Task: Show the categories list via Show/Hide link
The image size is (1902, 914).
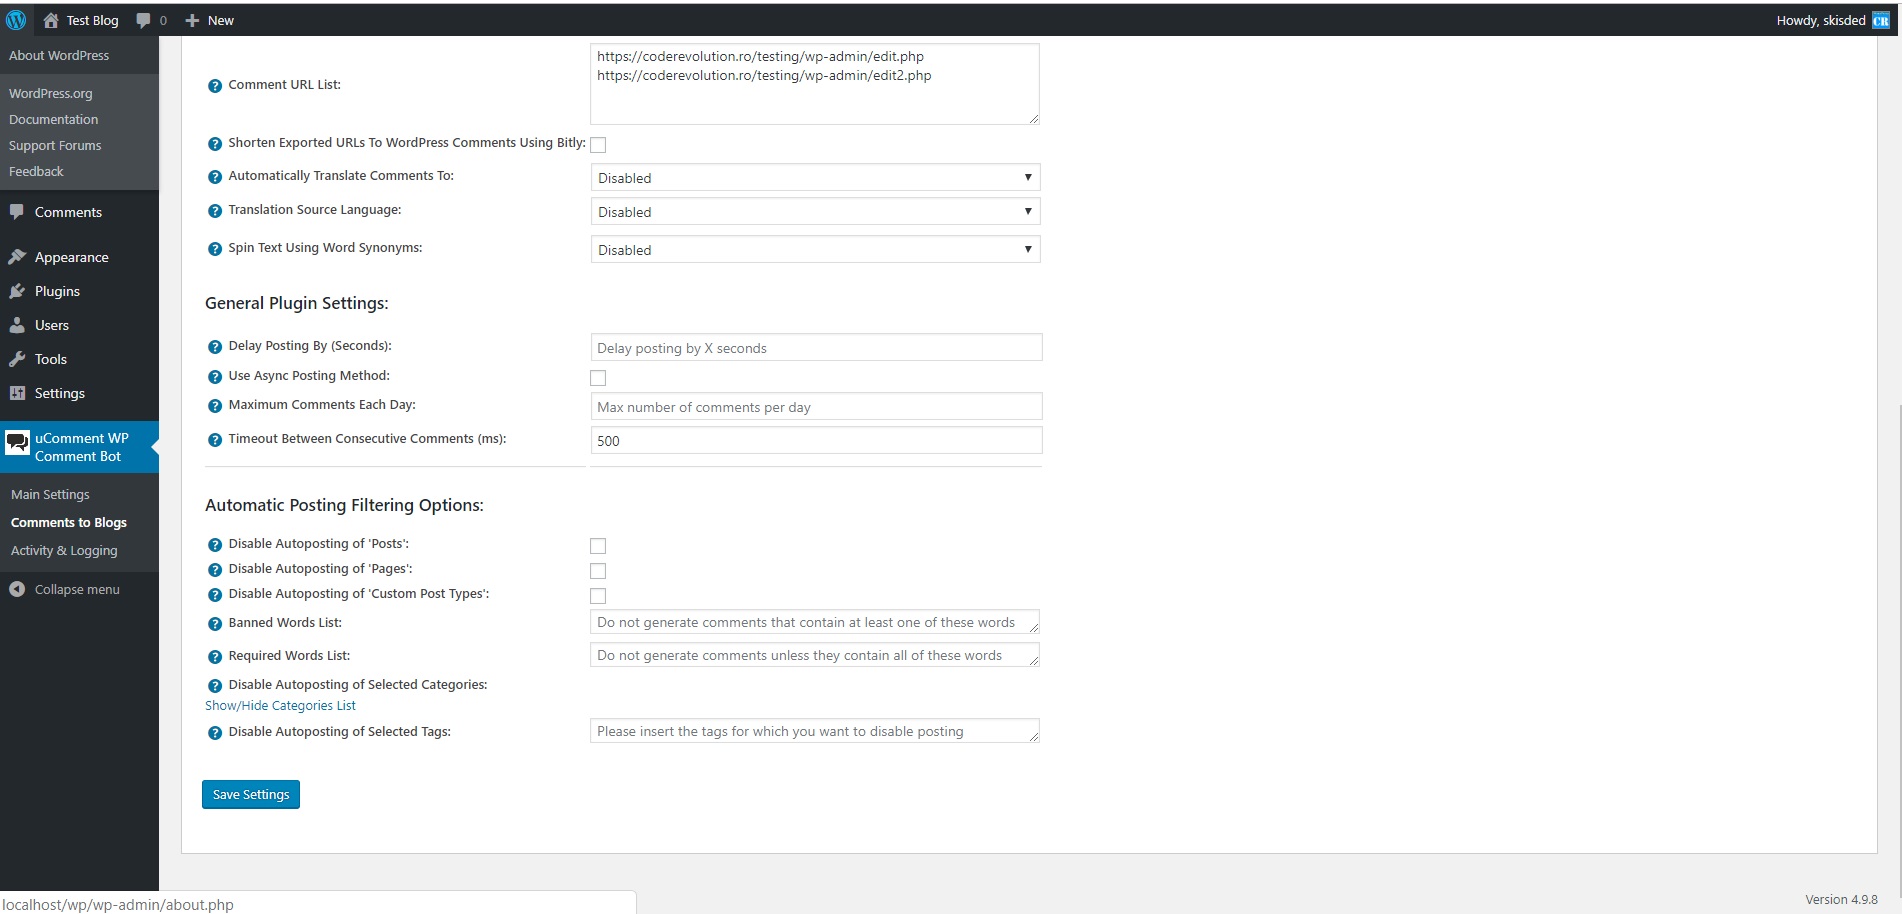Action: (280, 705)
